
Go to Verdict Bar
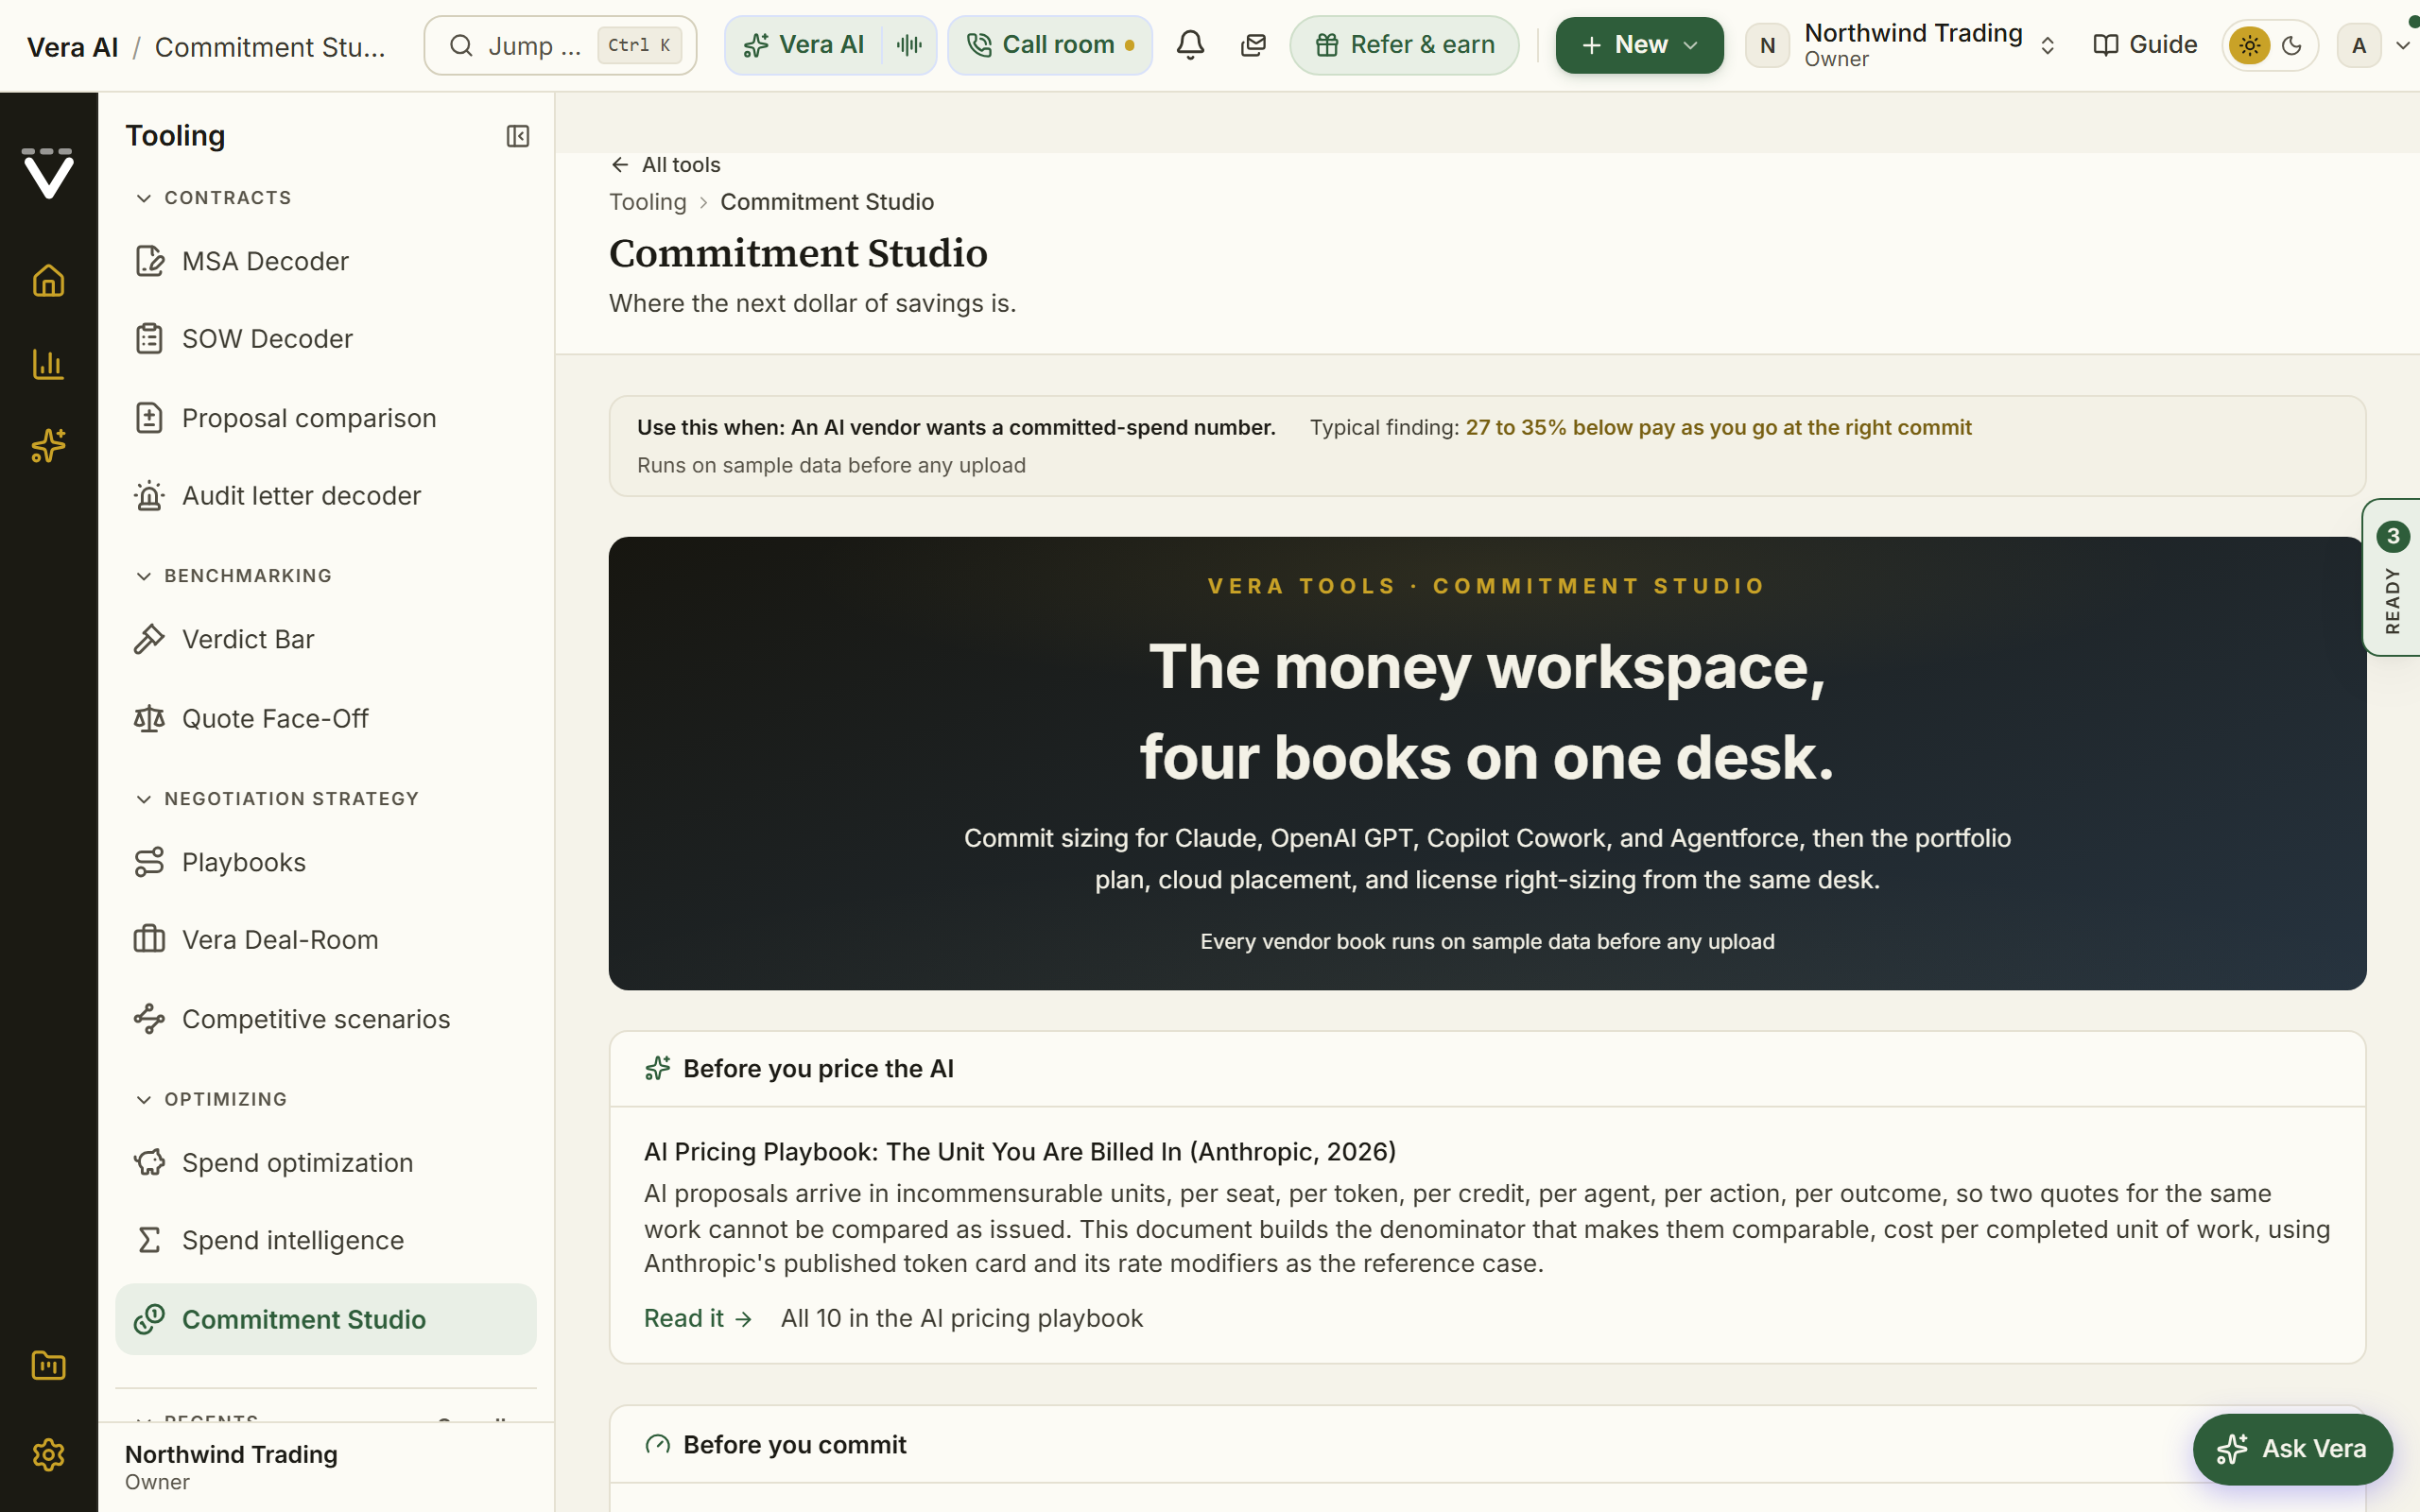tap(326, 639)
